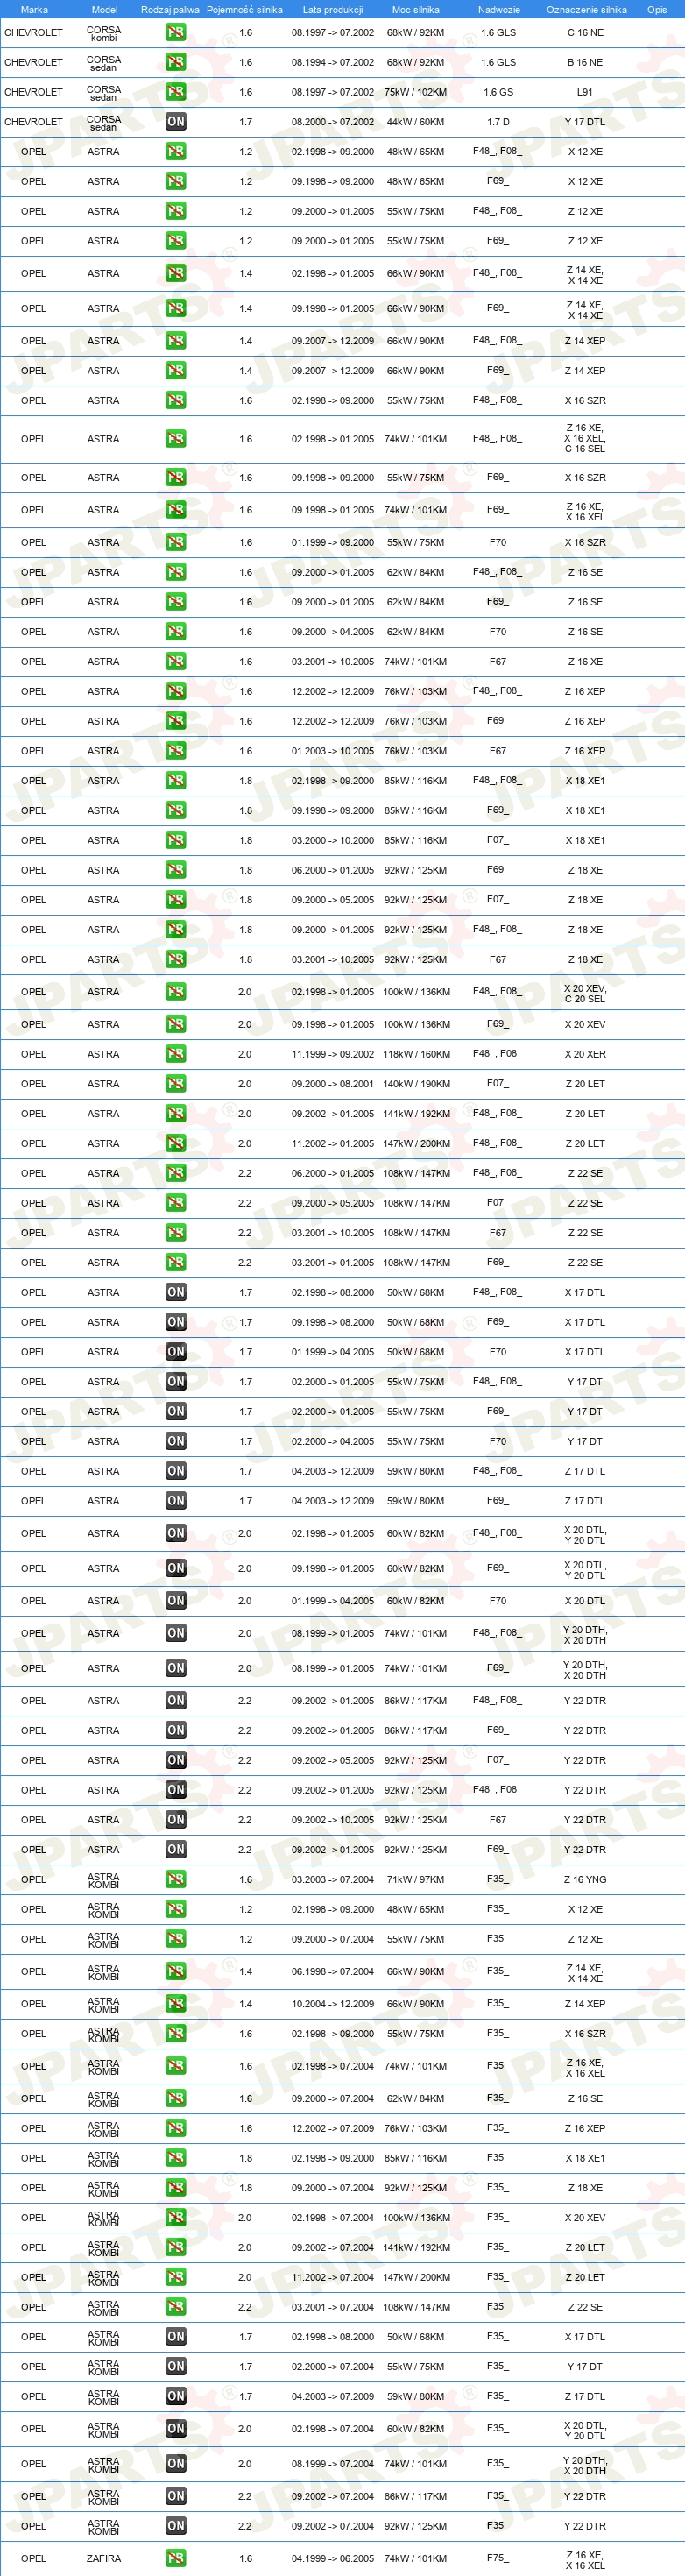Select the 04.2003 -> 07.2009 production years

333,2396
